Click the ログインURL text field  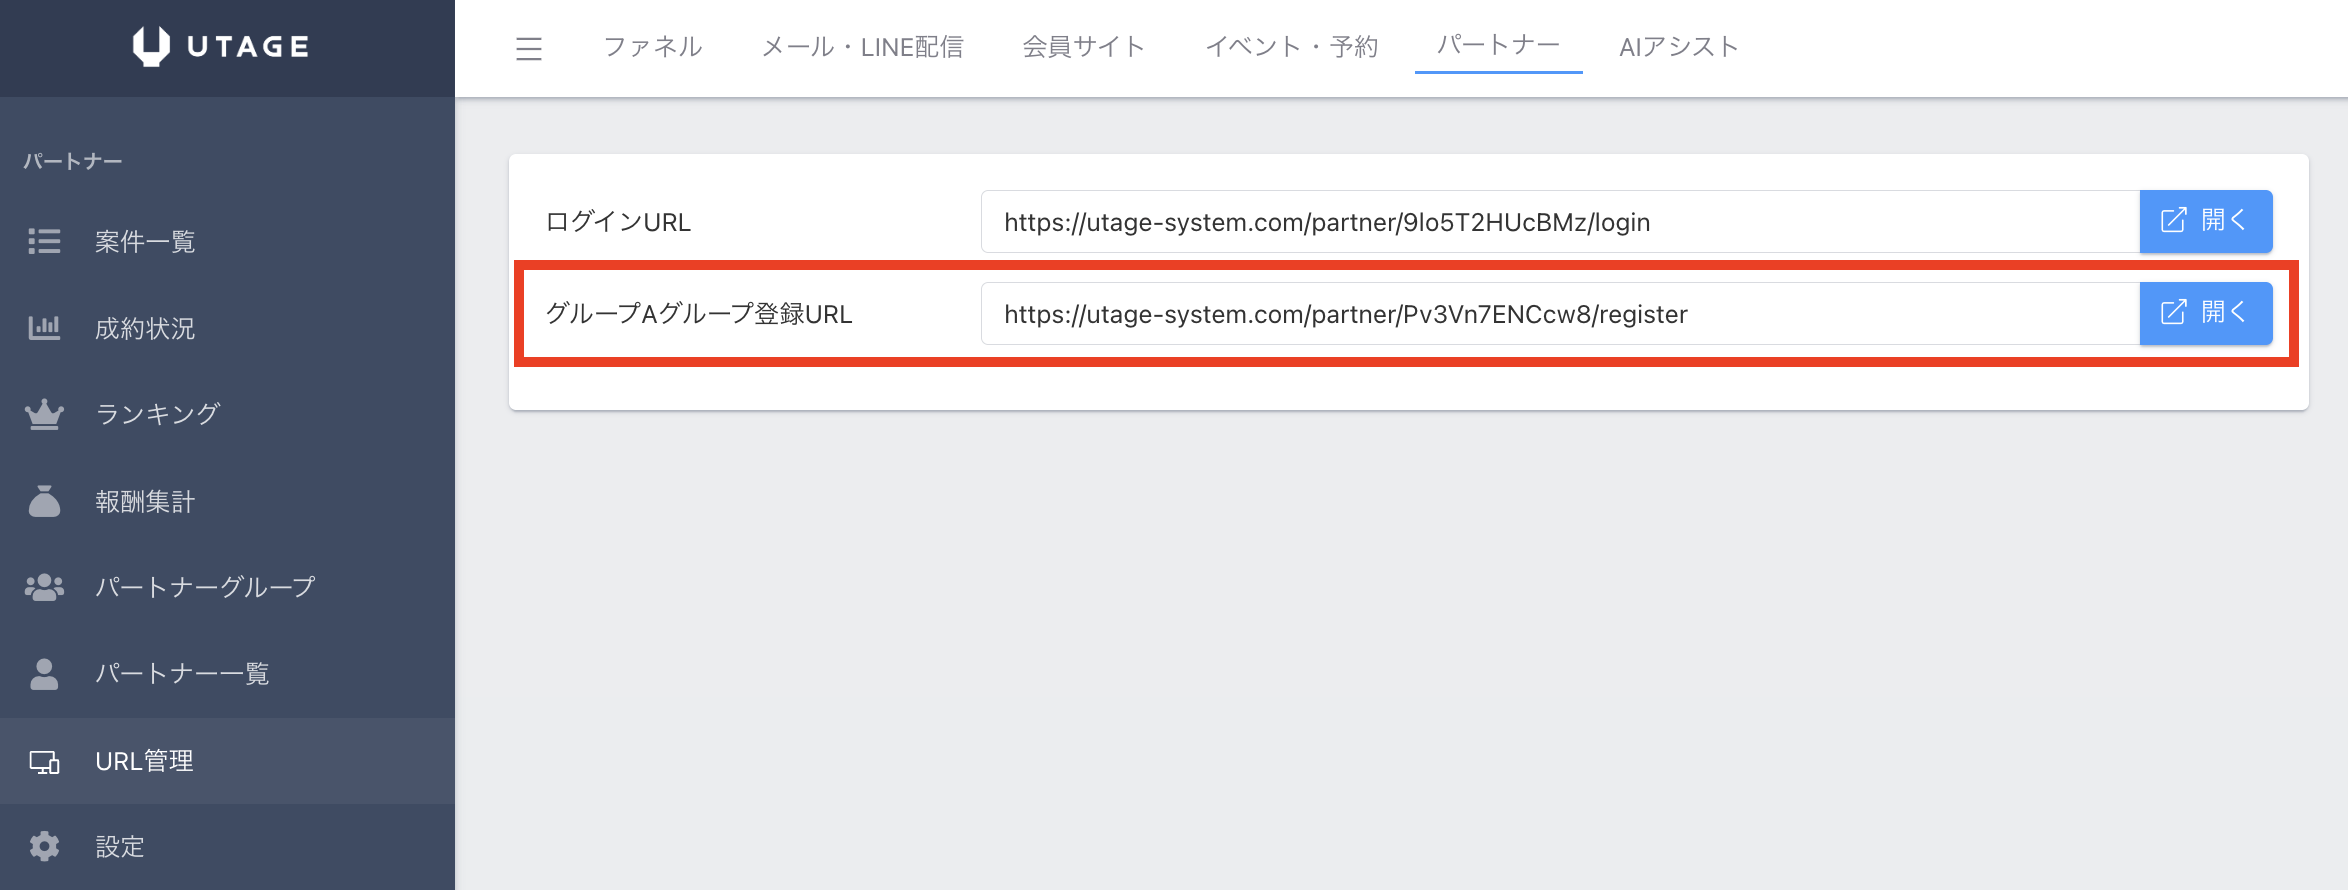coord(1560,222)
